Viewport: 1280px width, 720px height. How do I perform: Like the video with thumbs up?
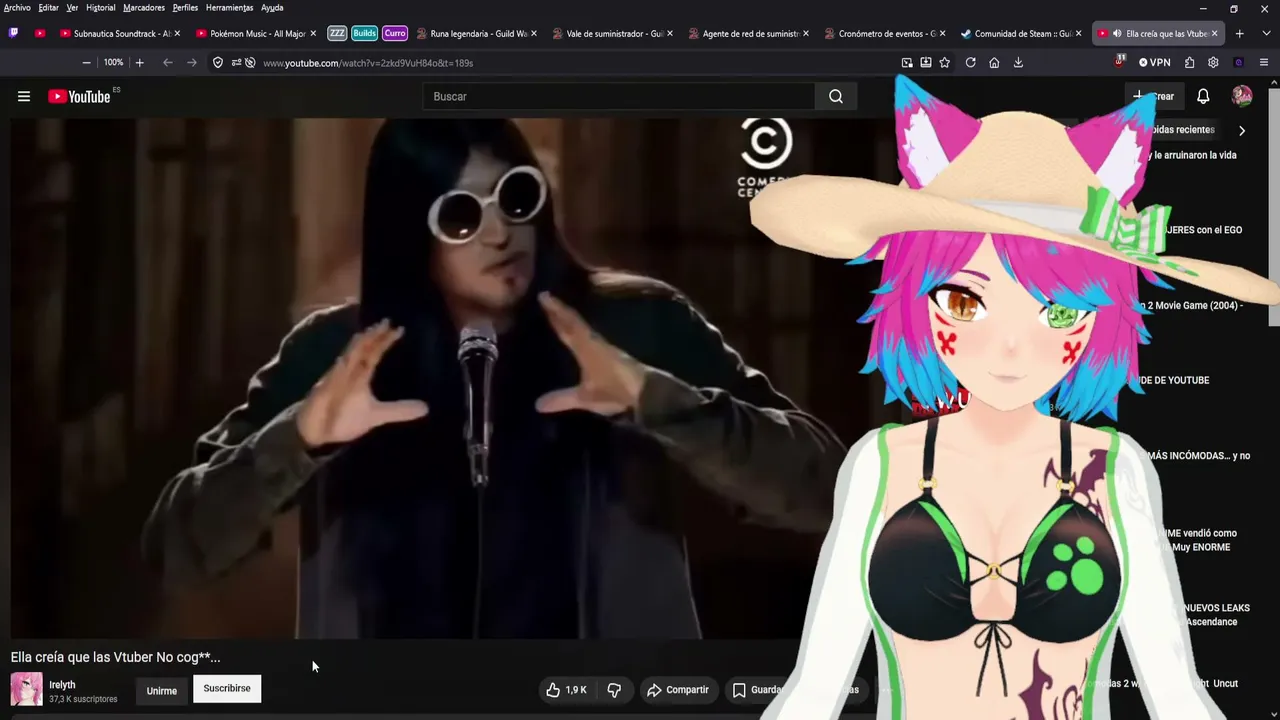566,690
